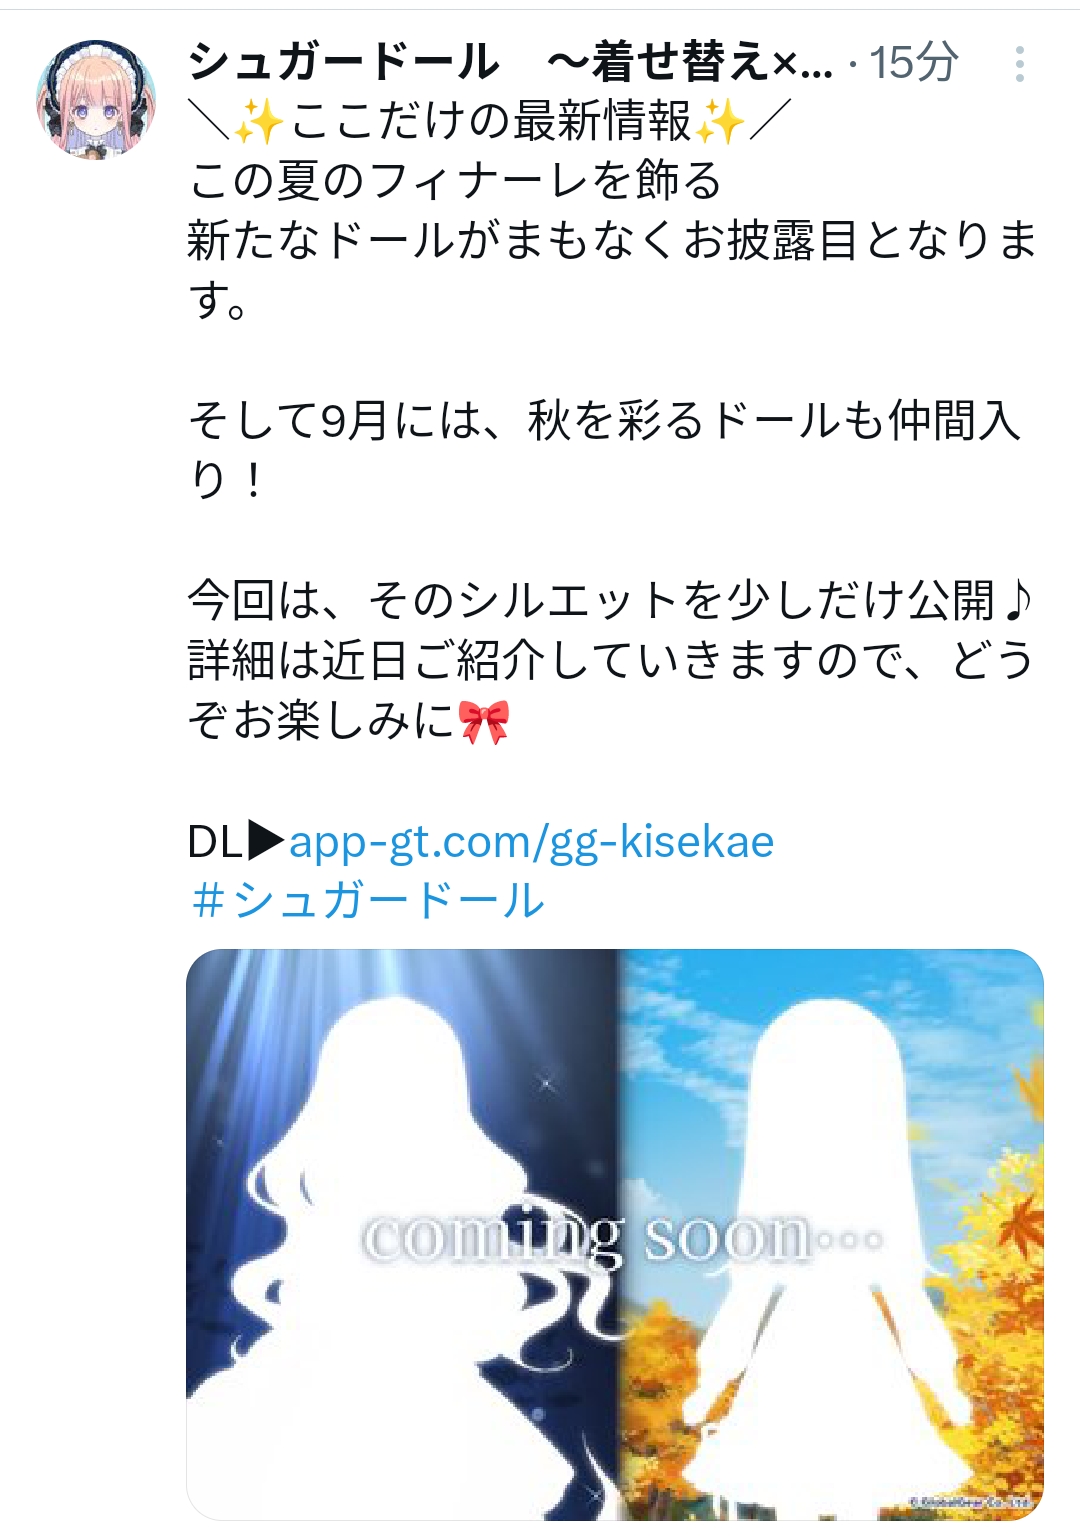Tap the music note after 公開
Screen dimensions: 1080x1538
point(1016,601)
